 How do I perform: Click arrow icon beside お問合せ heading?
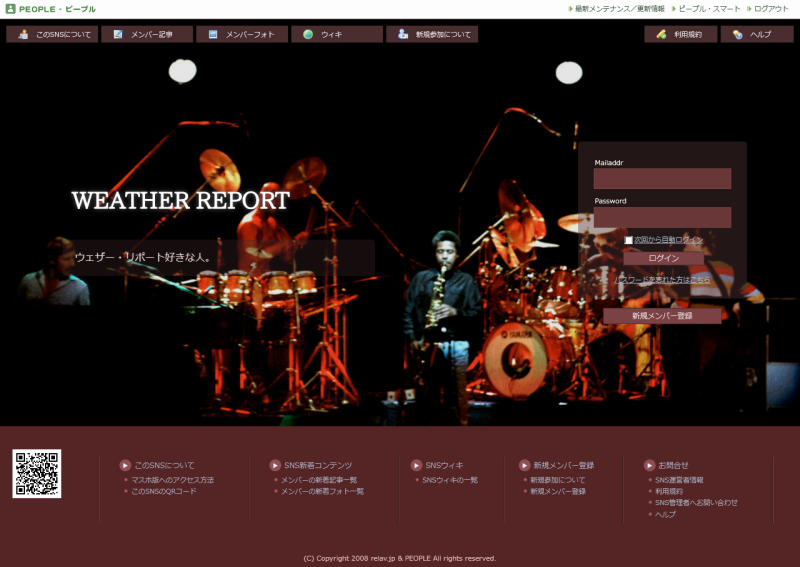(649, 465)
